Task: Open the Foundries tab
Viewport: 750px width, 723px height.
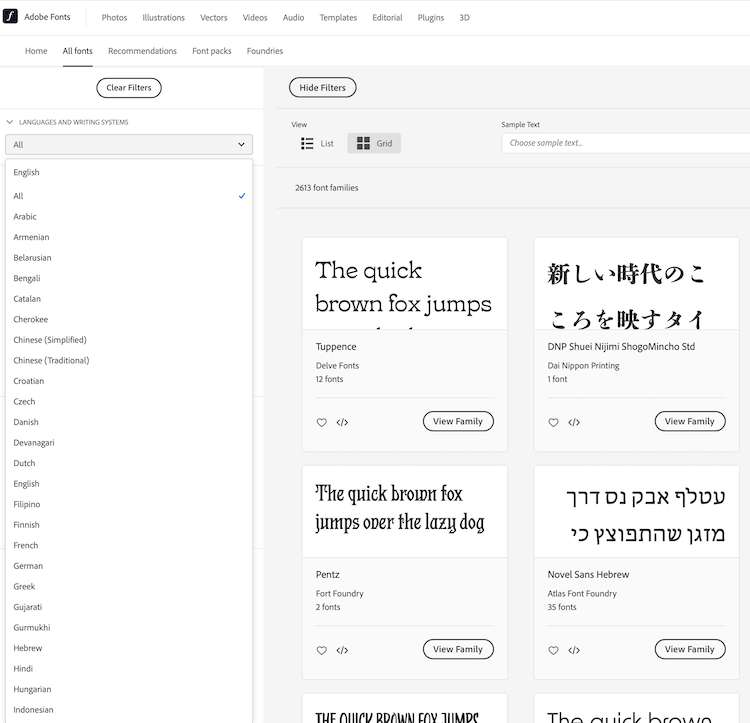Action: (x=265, y=51)
